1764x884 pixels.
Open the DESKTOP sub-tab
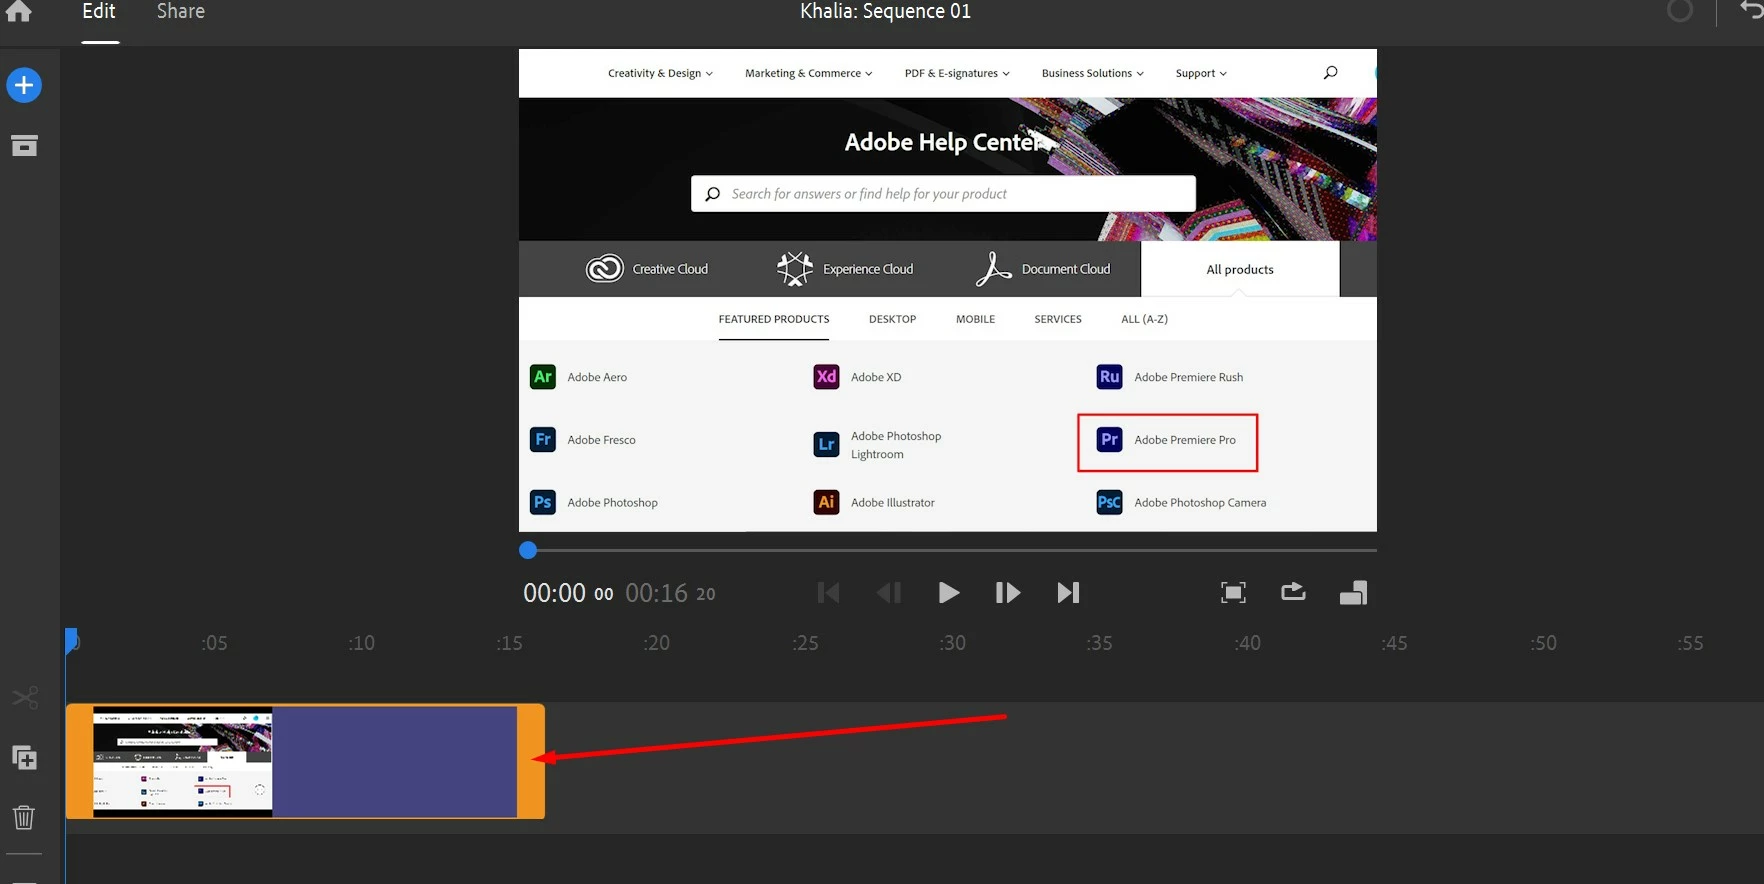pyautogui.click(x=892, y=319)
